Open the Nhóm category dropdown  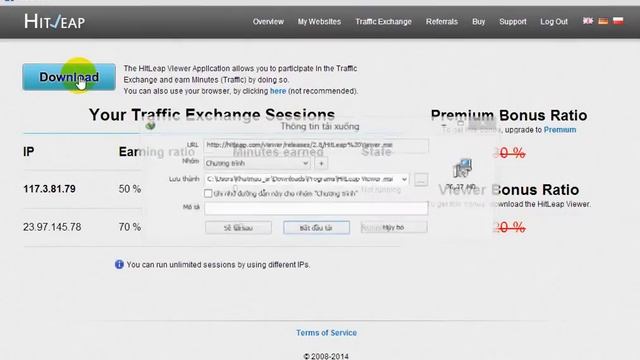click(x=257, y=163)
